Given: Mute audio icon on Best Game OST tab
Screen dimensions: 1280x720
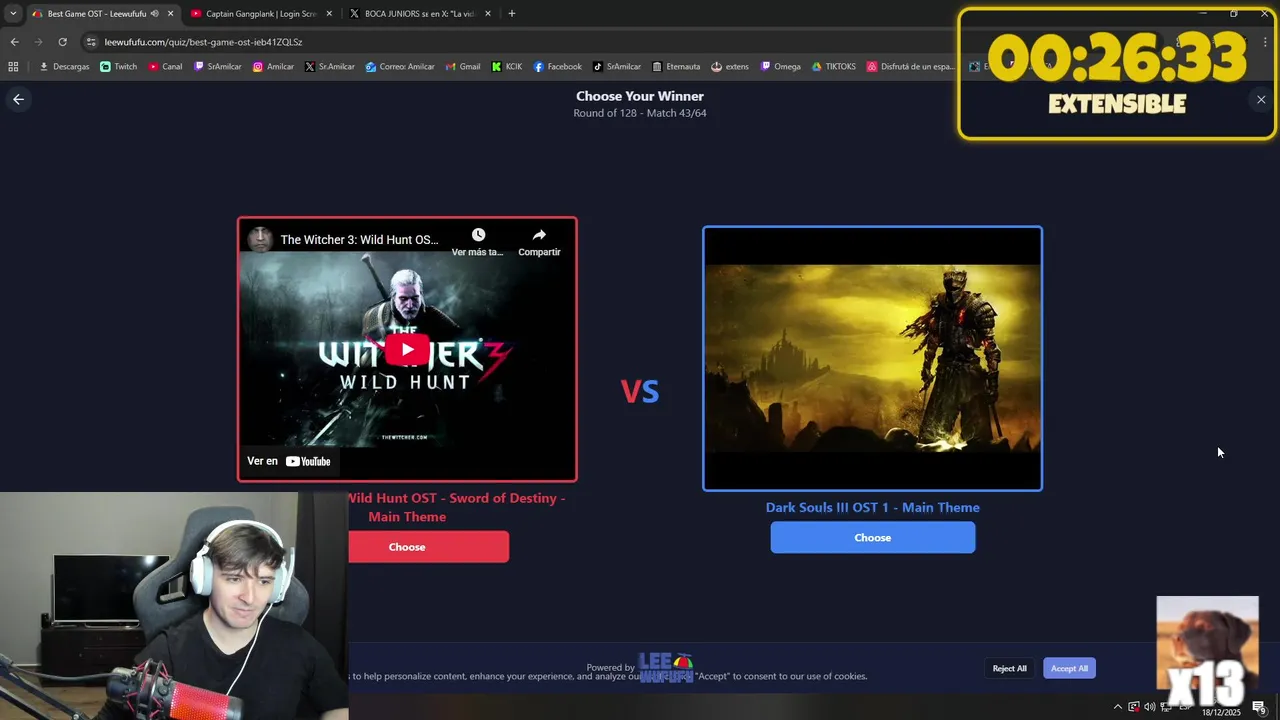Looking at the screenshot, I should tap(155, 14).
